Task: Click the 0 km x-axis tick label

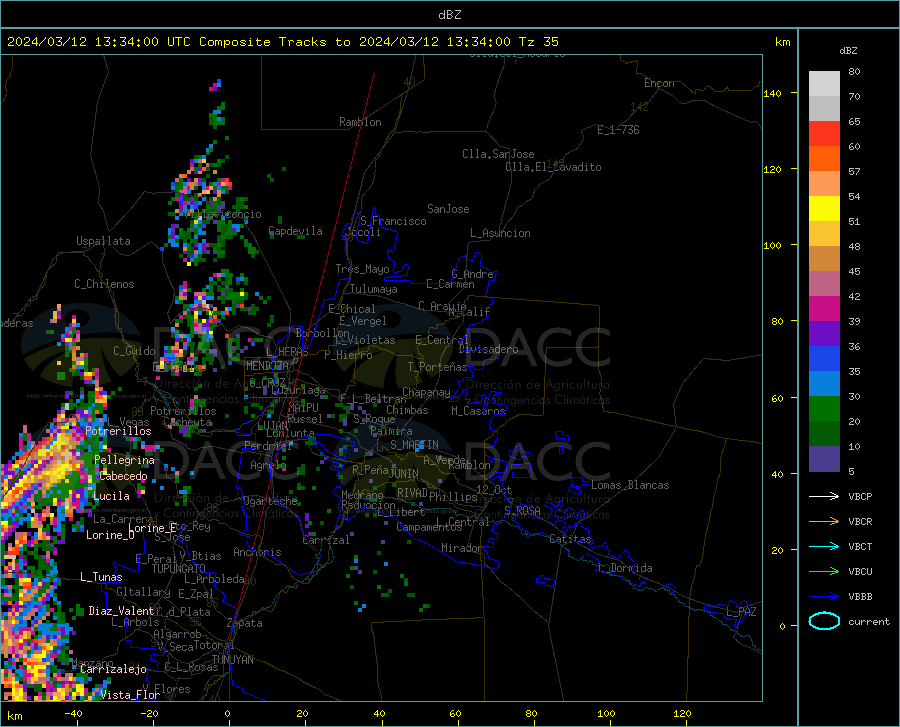Action: [228, 714]
